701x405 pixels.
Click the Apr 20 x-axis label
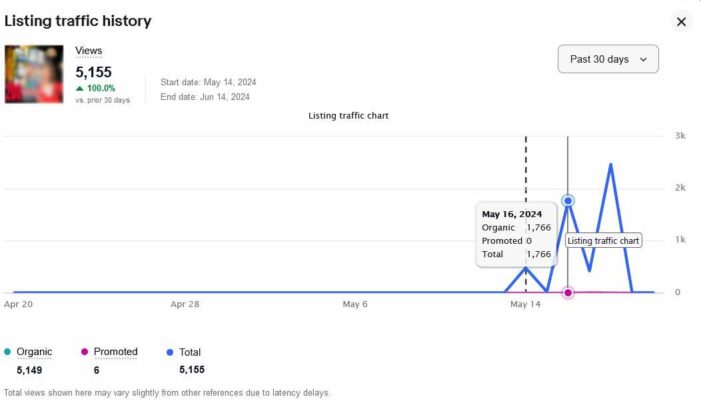tap(18, 303)
